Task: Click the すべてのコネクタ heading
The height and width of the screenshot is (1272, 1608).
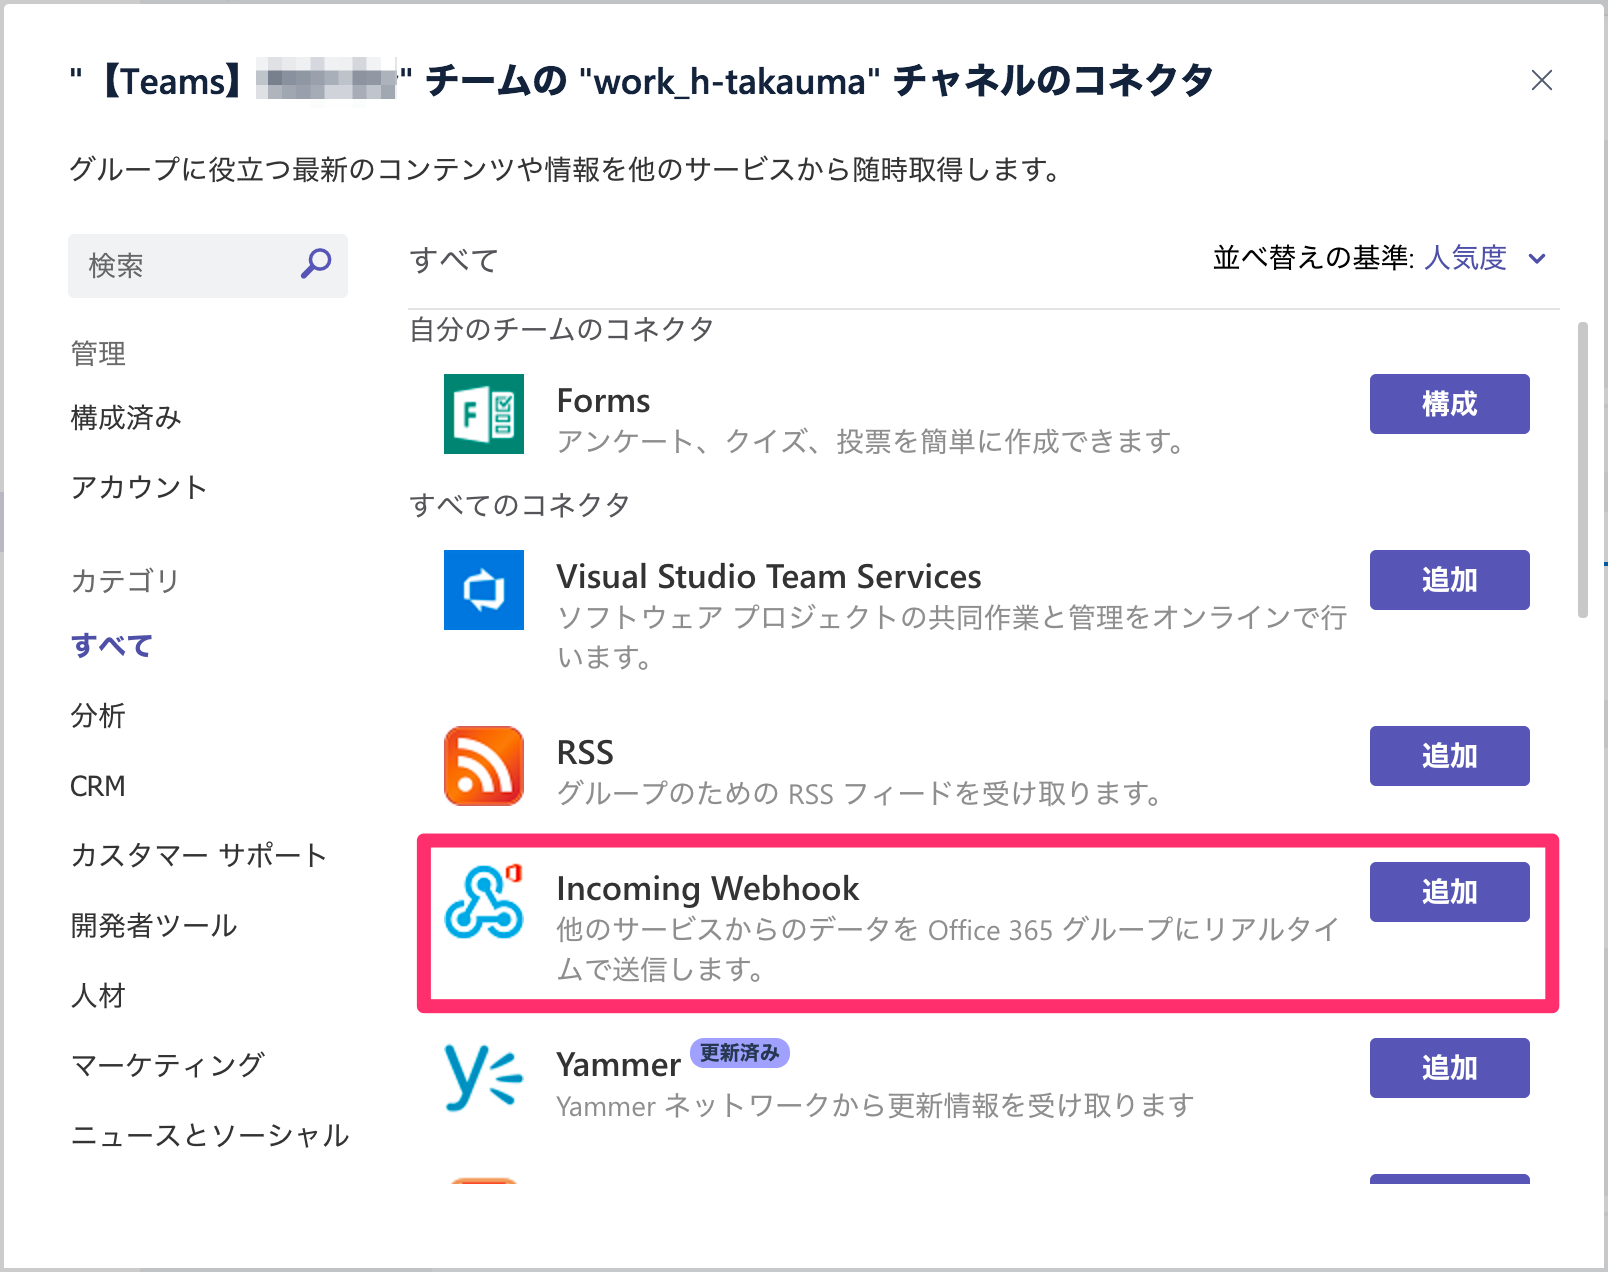Action: (519, 505)
